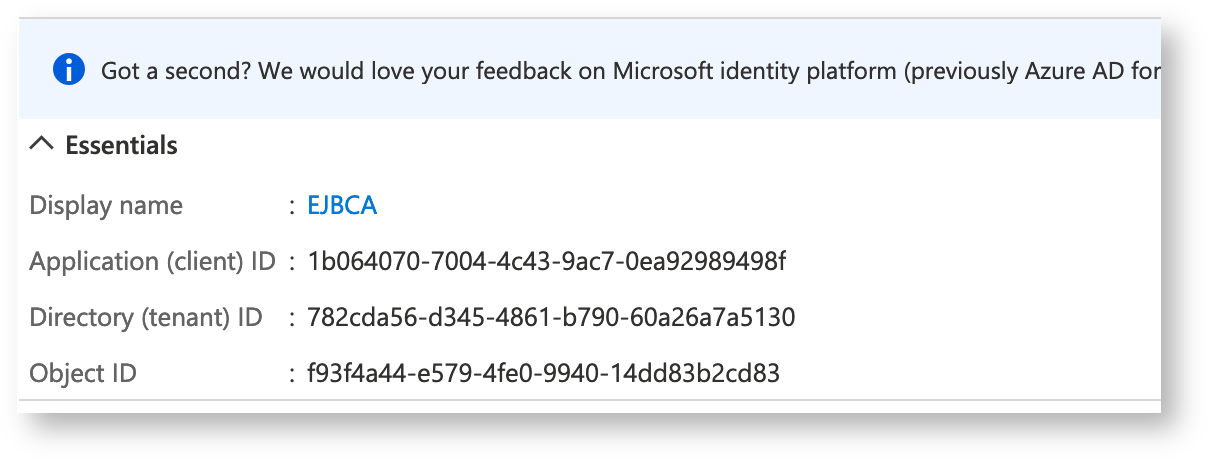Click the colon beside Display name
The height and width of the screenshot is (461, 1209).
291,206
